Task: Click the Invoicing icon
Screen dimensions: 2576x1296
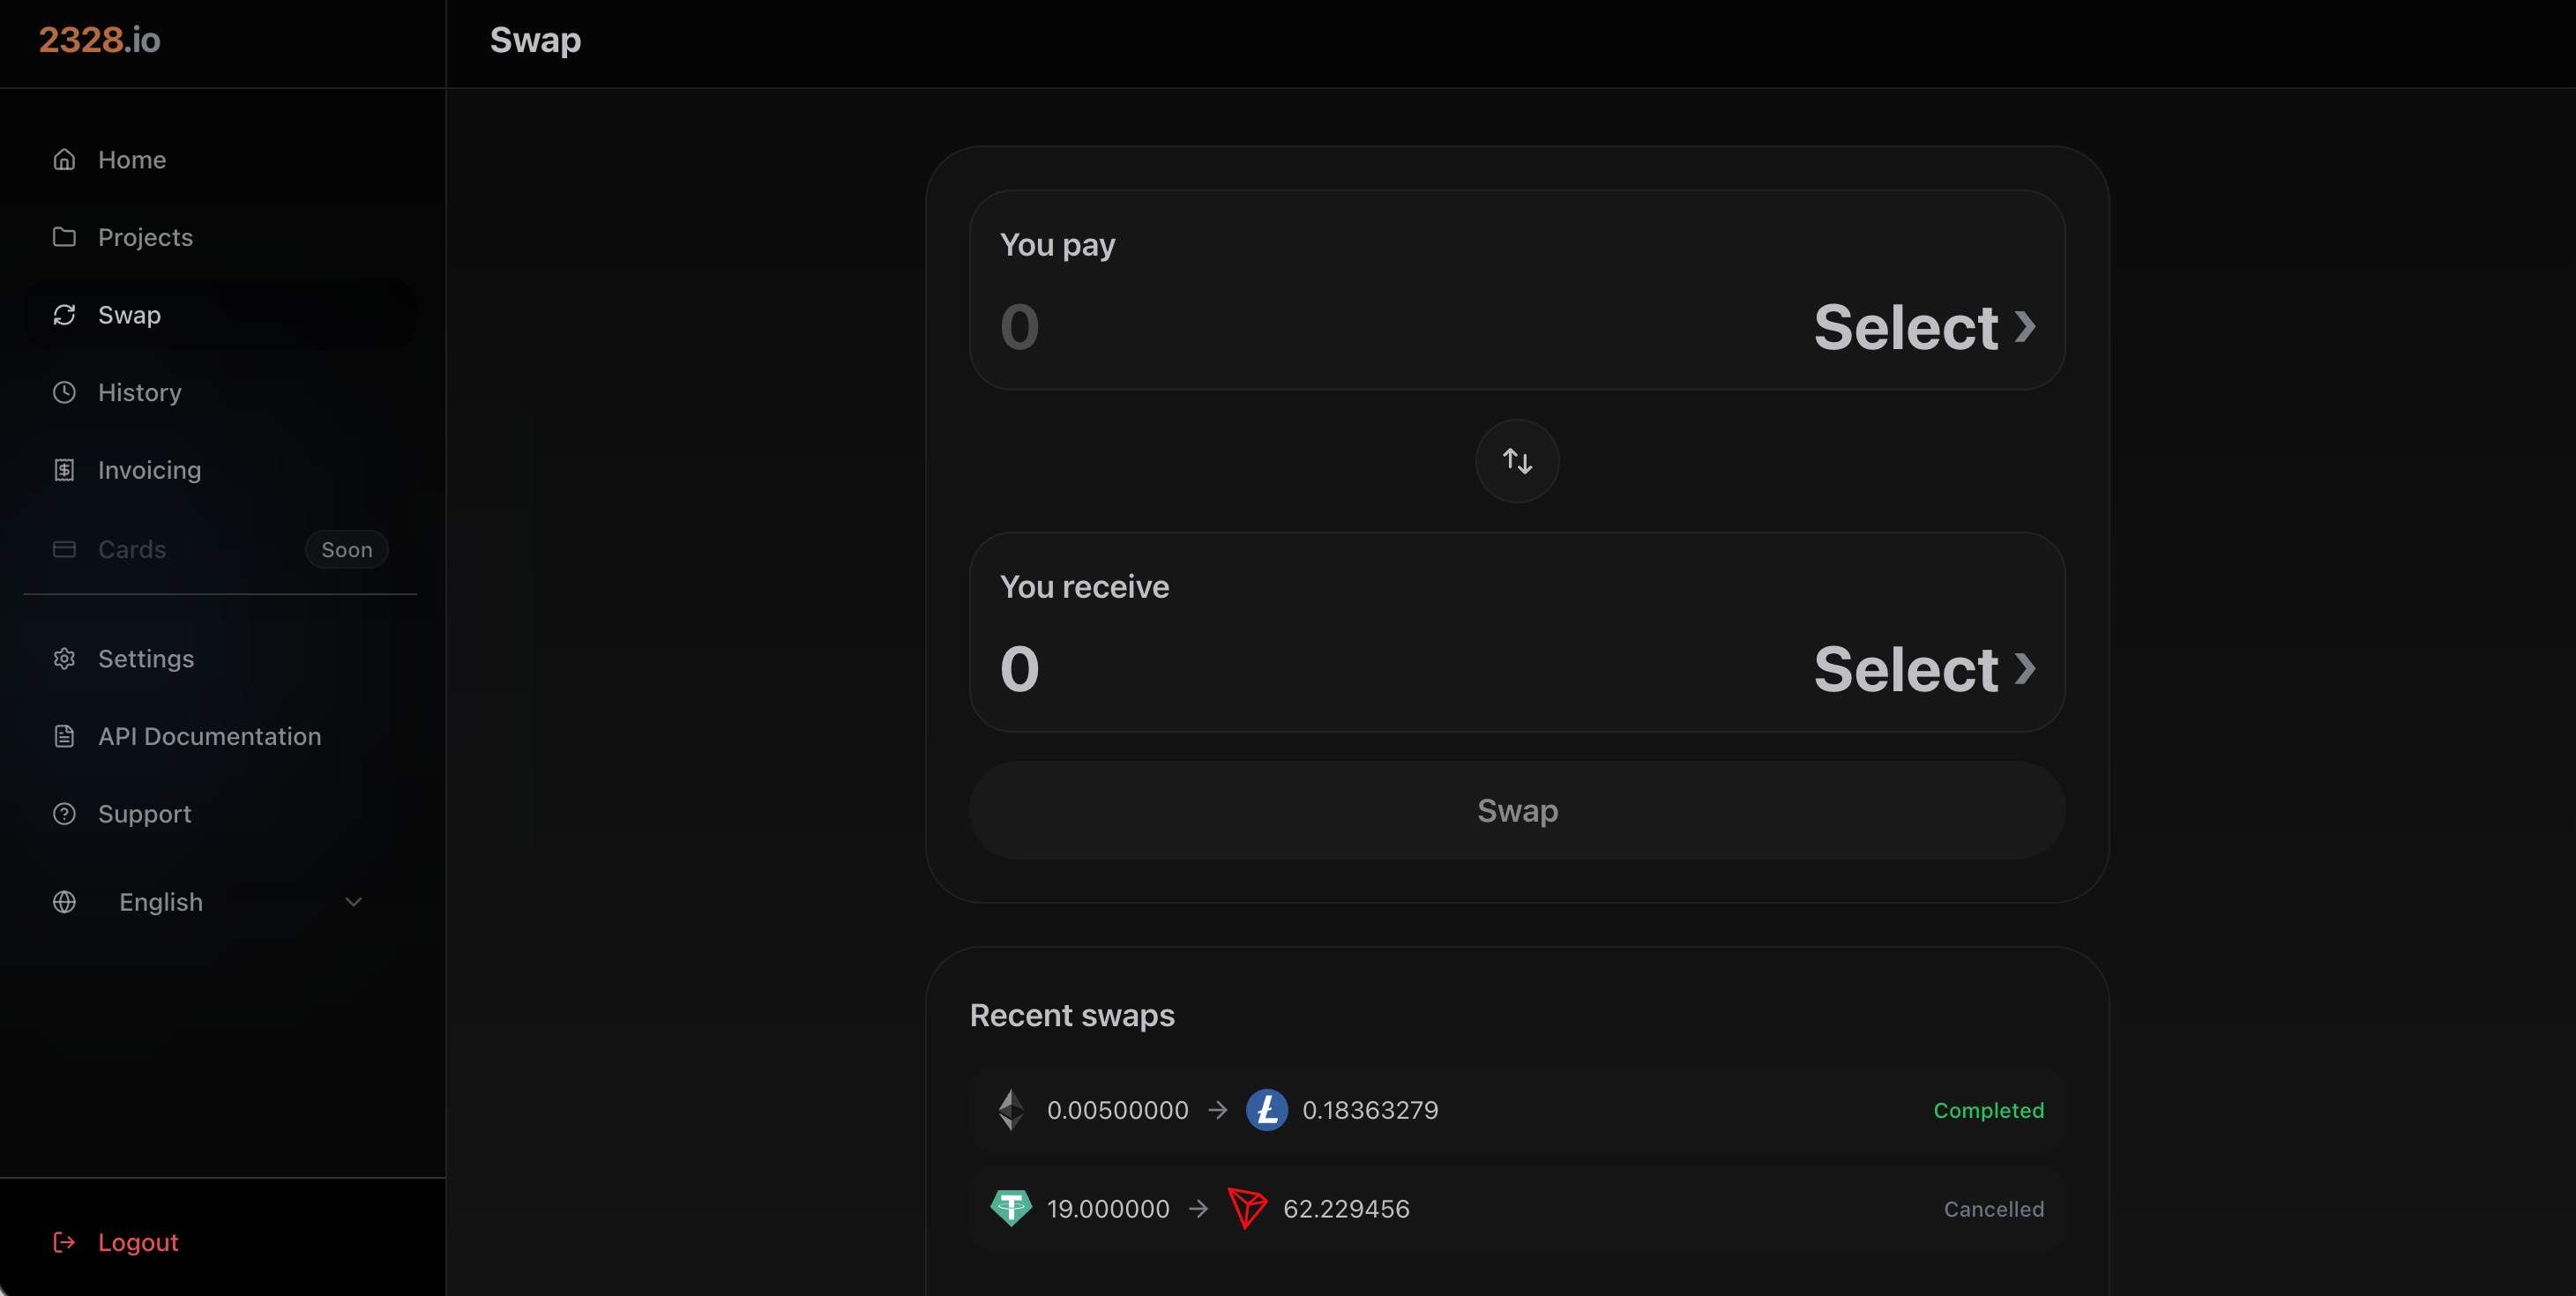Action: coord(64,469)
